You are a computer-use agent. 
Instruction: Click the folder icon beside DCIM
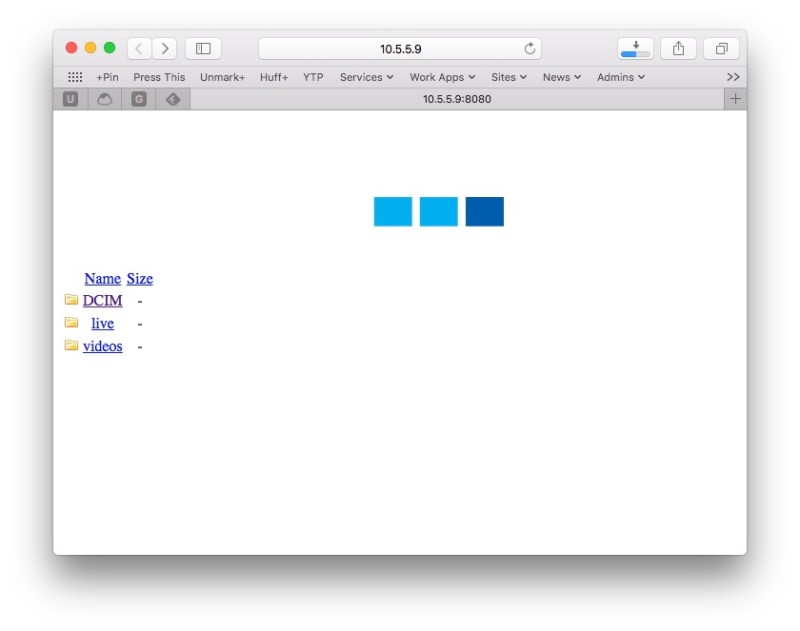click(x=71, y=299)
